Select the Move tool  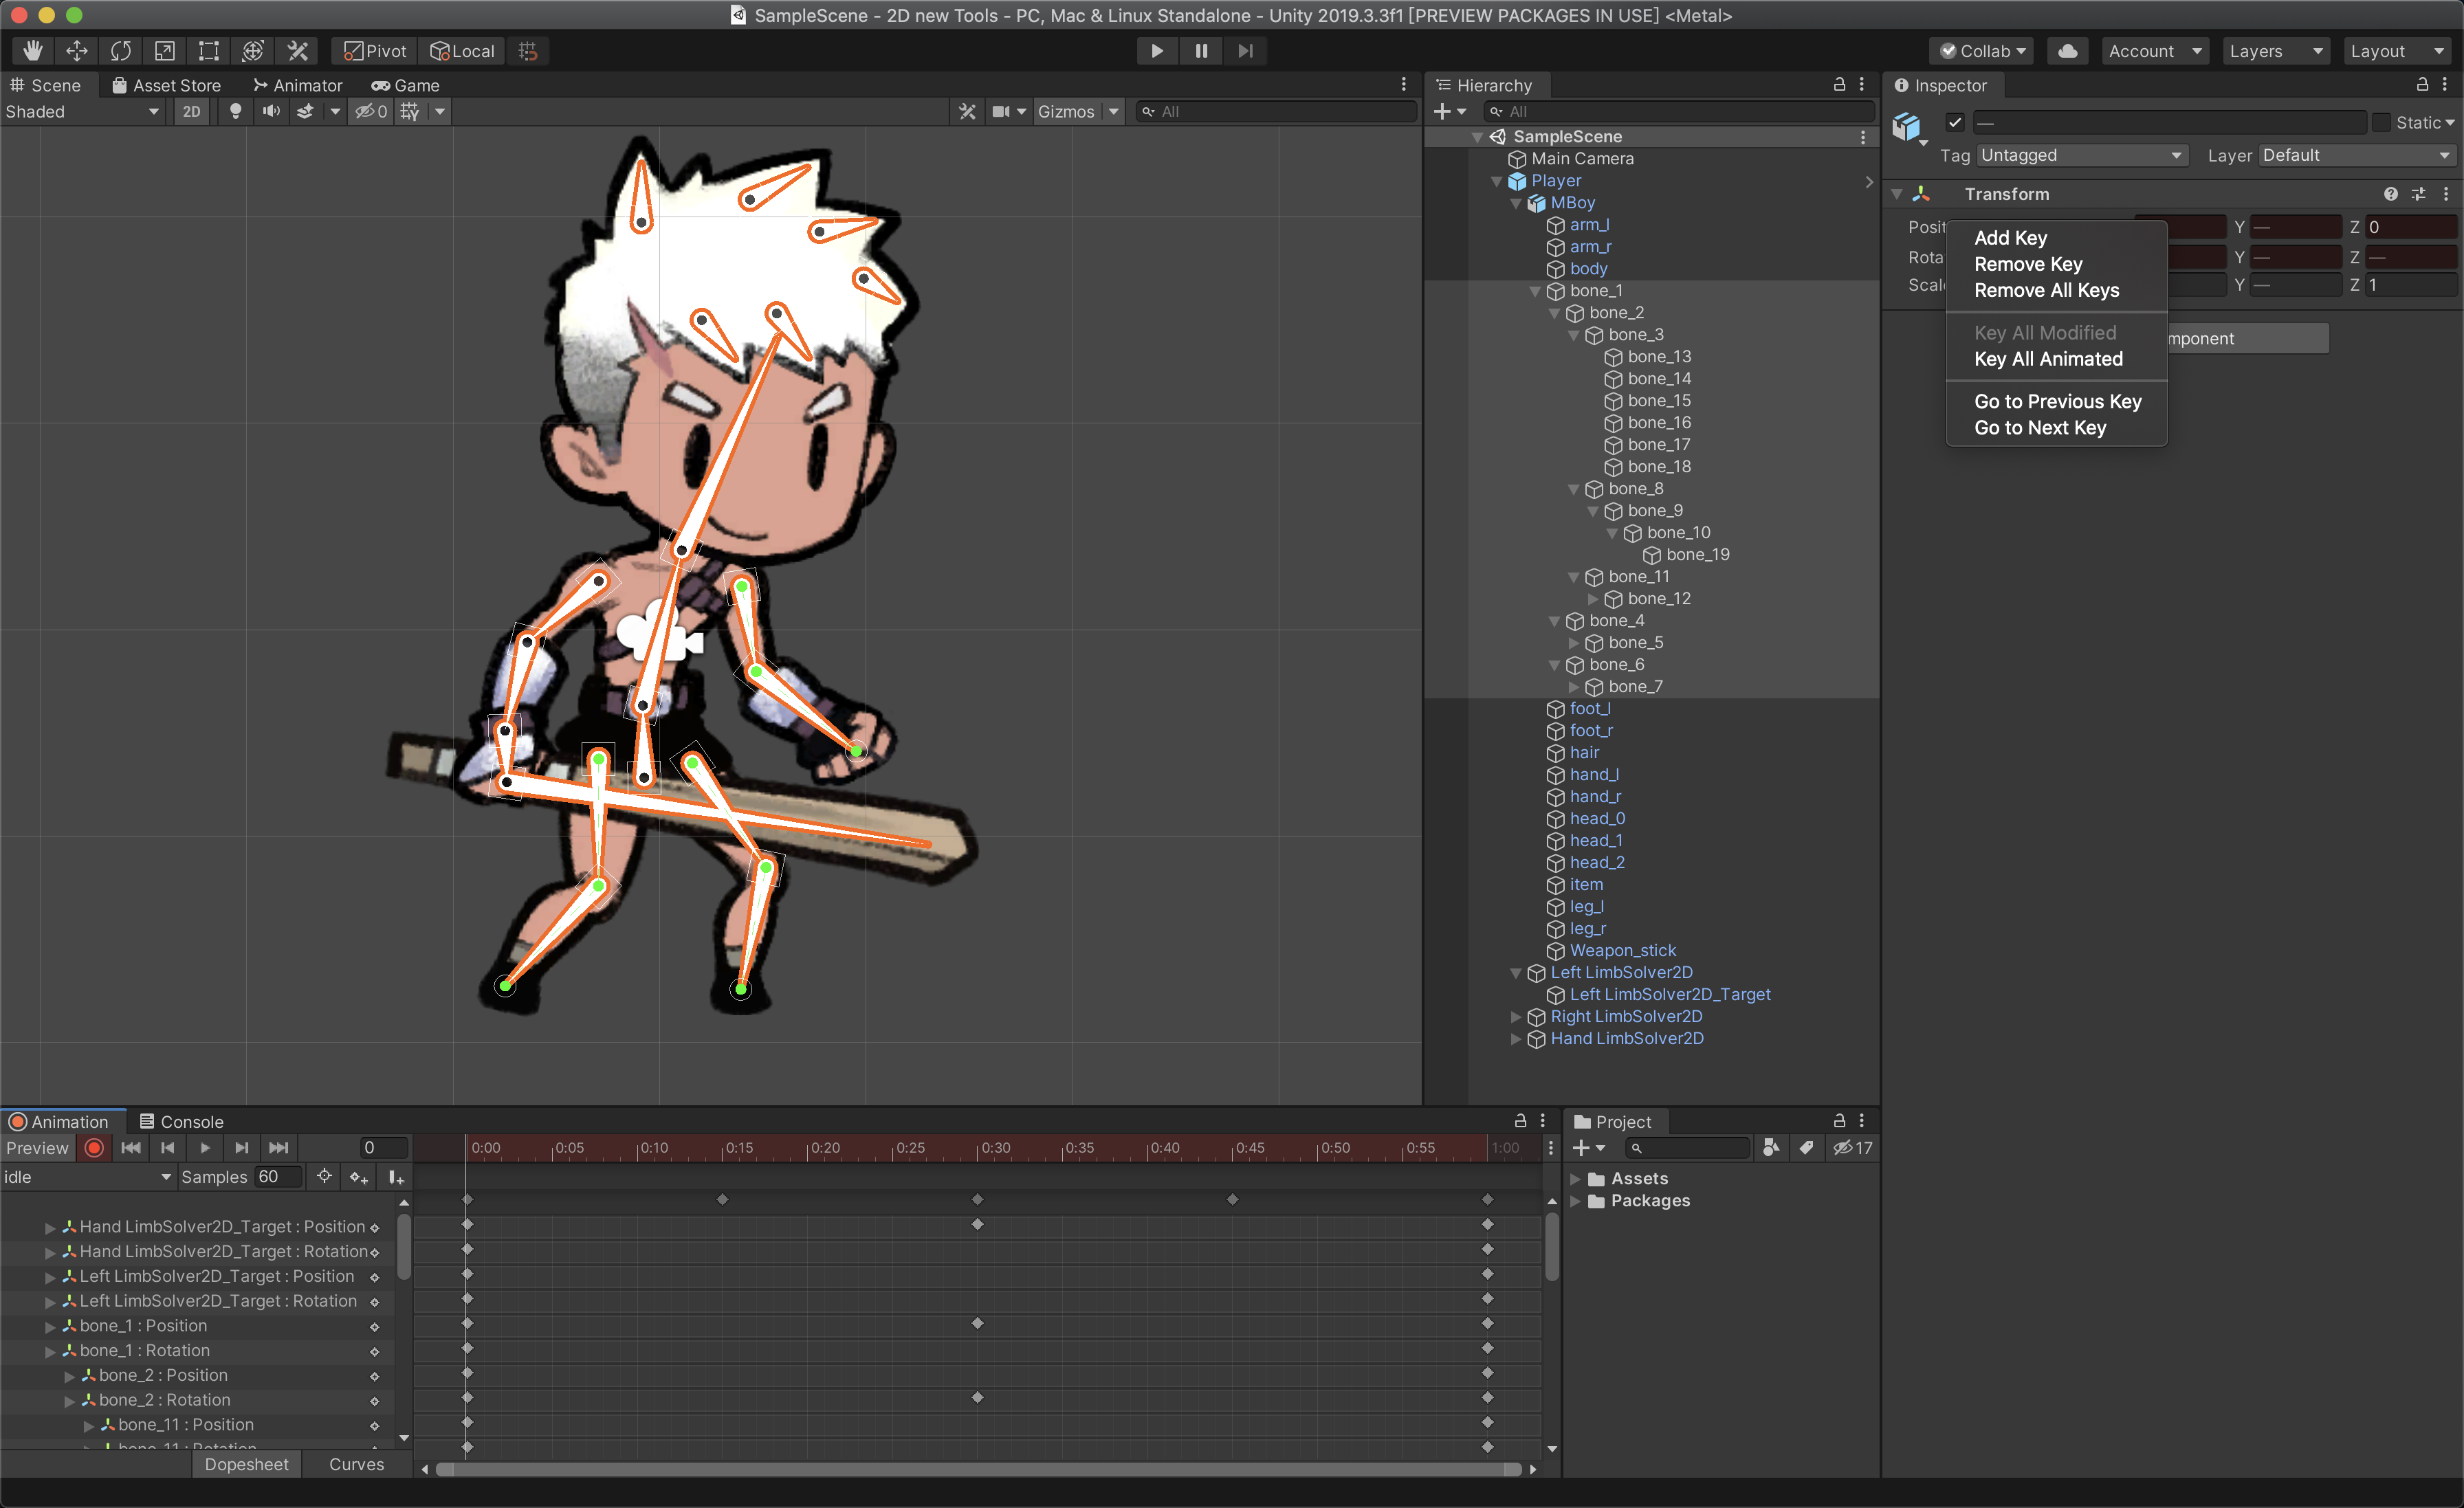(x=76, y=50)
